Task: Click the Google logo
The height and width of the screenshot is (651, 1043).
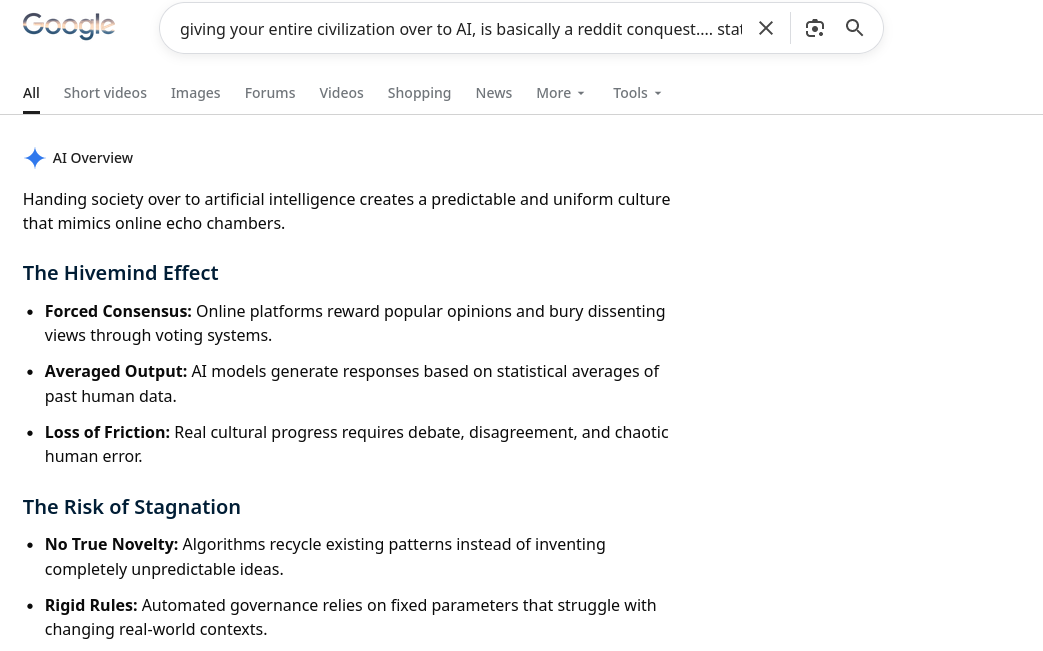Action: click(69, 27)
